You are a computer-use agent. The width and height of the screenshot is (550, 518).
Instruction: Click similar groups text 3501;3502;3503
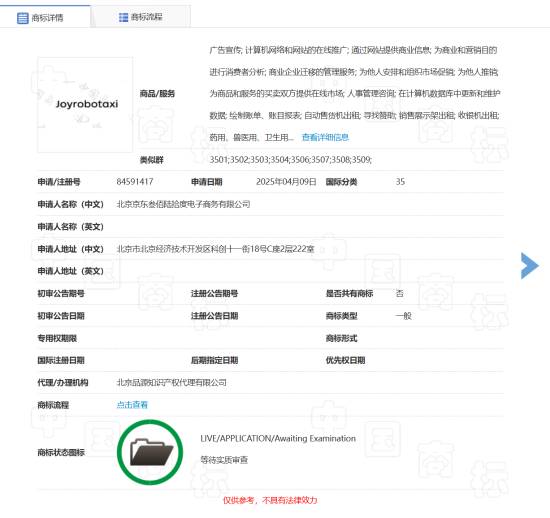point(290,160)
